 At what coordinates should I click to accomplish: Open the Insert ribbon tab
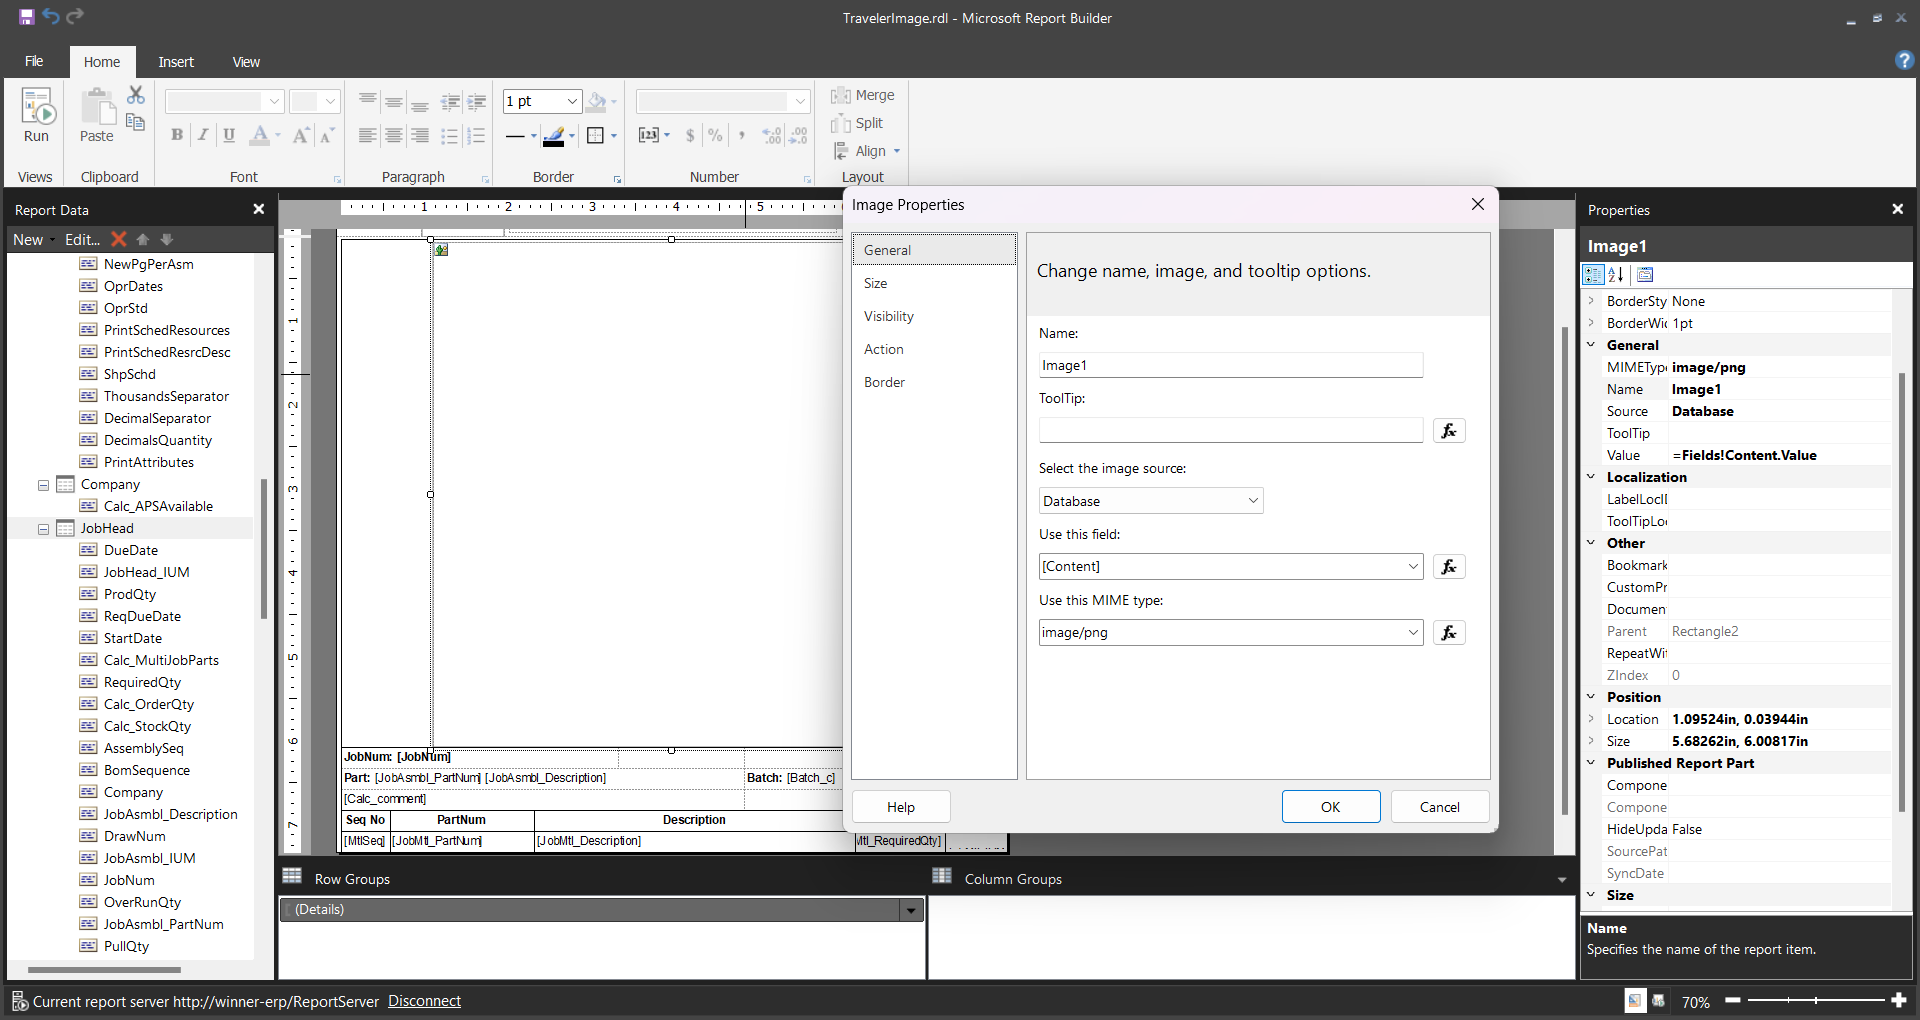pyautogui.click(x=176, y=62)
